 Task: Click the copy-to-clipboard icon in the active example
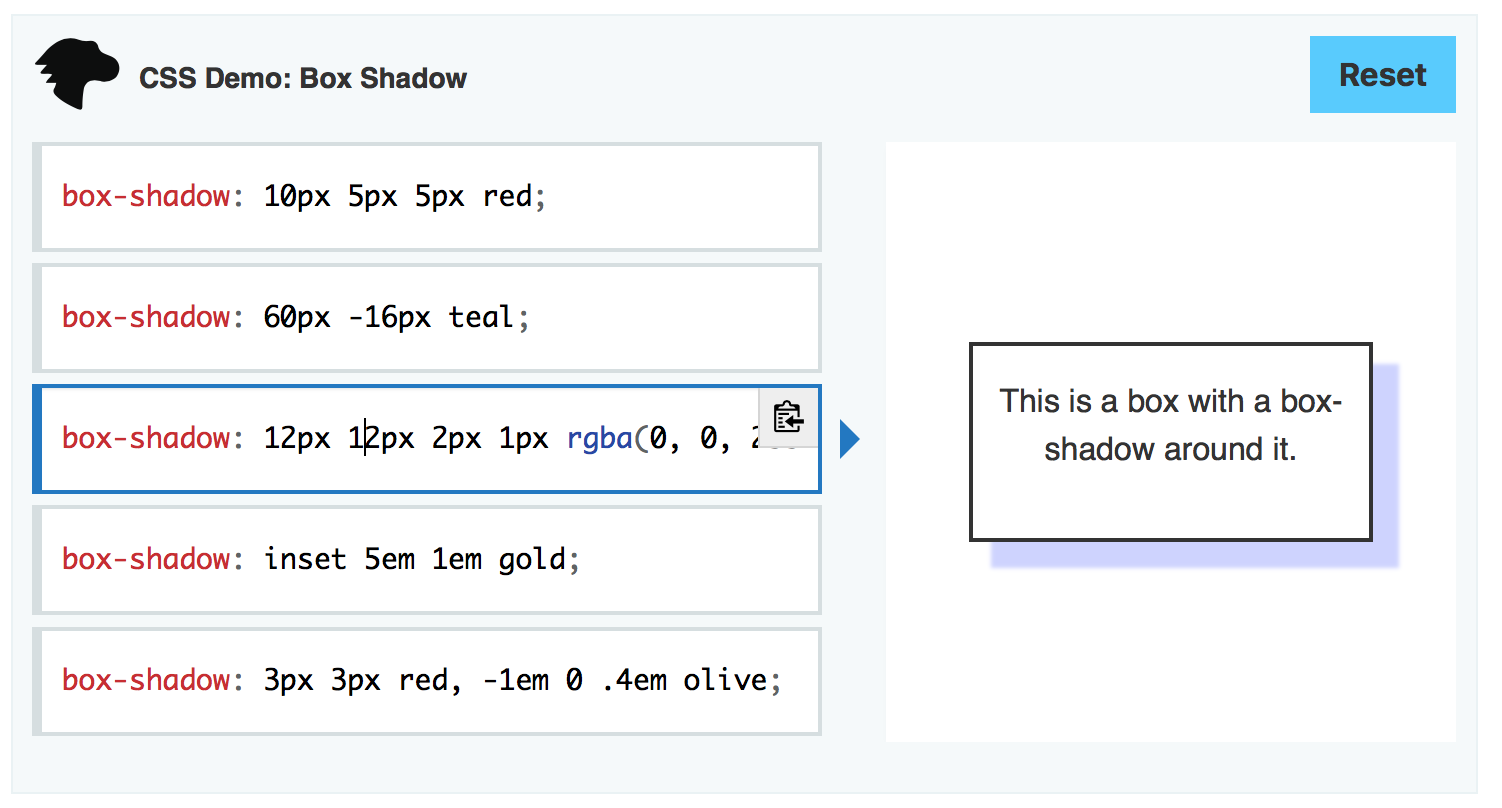[x=789, y=417]
